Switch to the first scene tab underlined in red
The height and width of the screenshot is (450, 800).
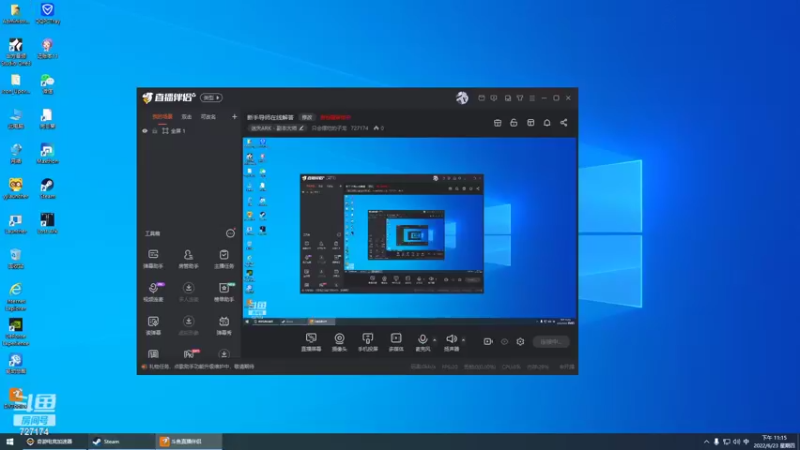[x=162, y=117]
